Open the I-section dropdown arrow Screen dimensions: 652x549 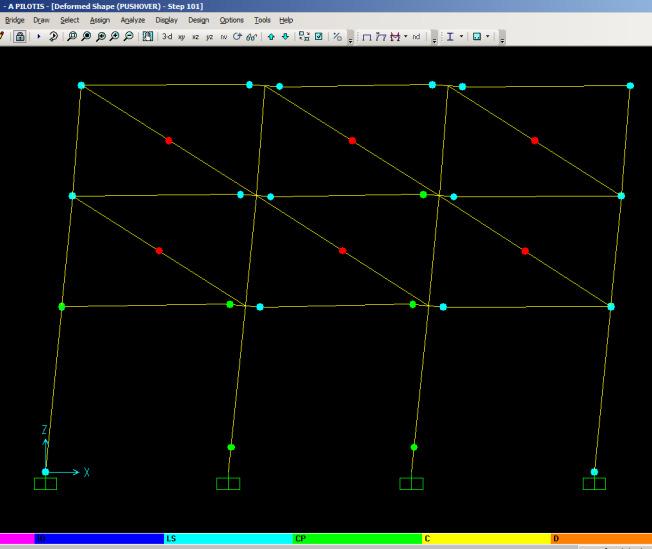coord(461,37)
